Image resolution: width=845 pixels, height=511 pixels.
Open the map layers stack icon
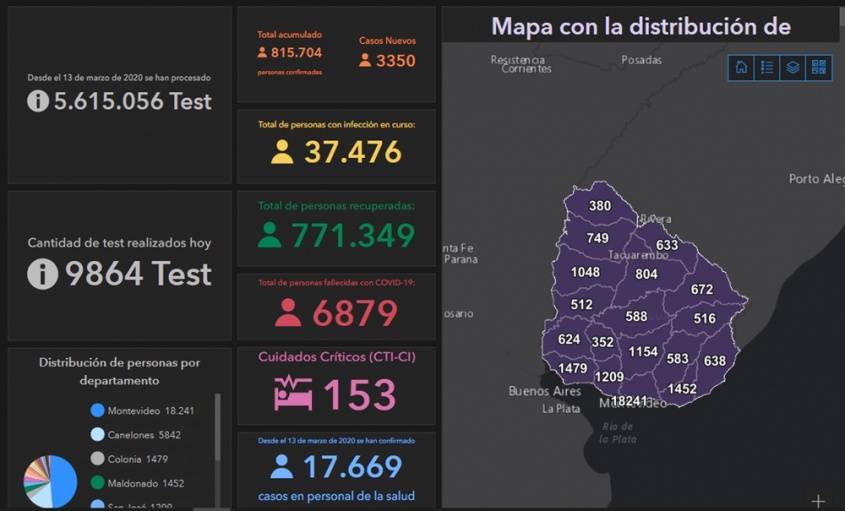(793, 68)
